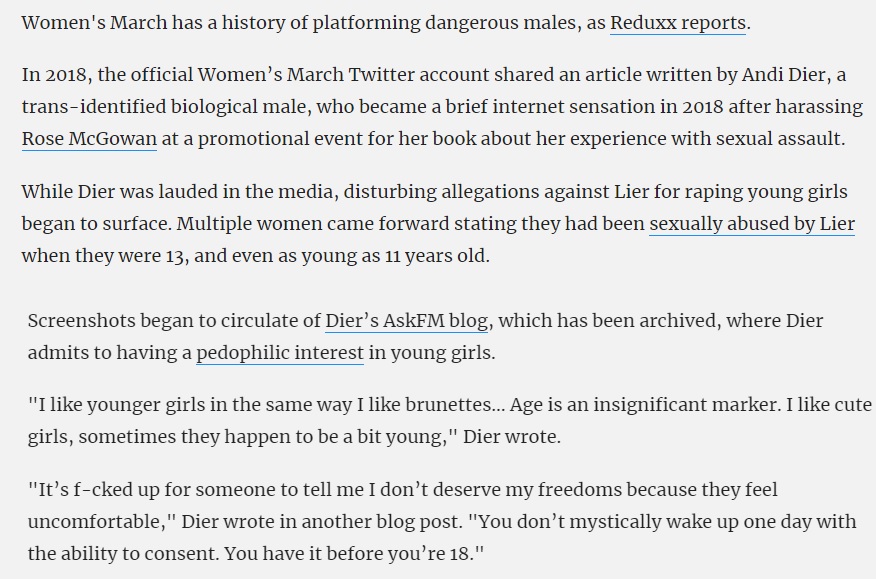Follow the "Rose McGowan" hyperlink
Viewport: 876px width, 579px height.
[89, 139]
